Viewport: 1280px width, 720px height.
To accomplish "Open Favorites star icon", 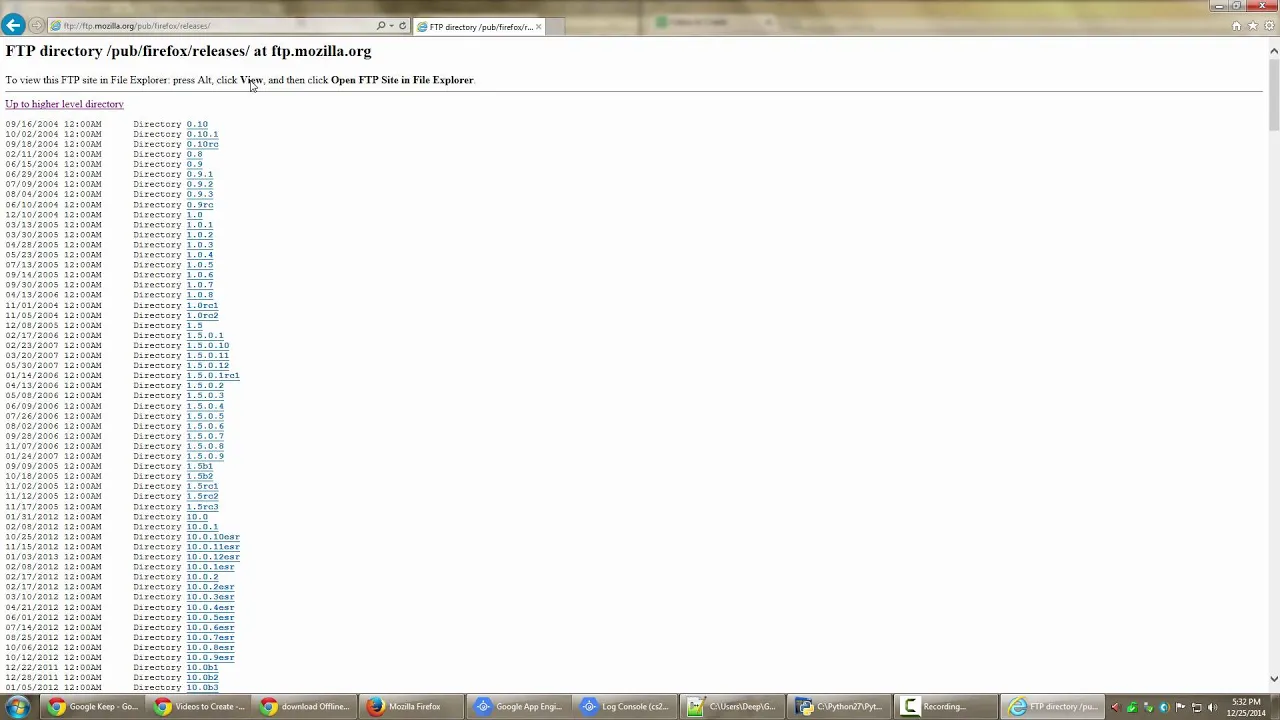I will coord(1252,26).
